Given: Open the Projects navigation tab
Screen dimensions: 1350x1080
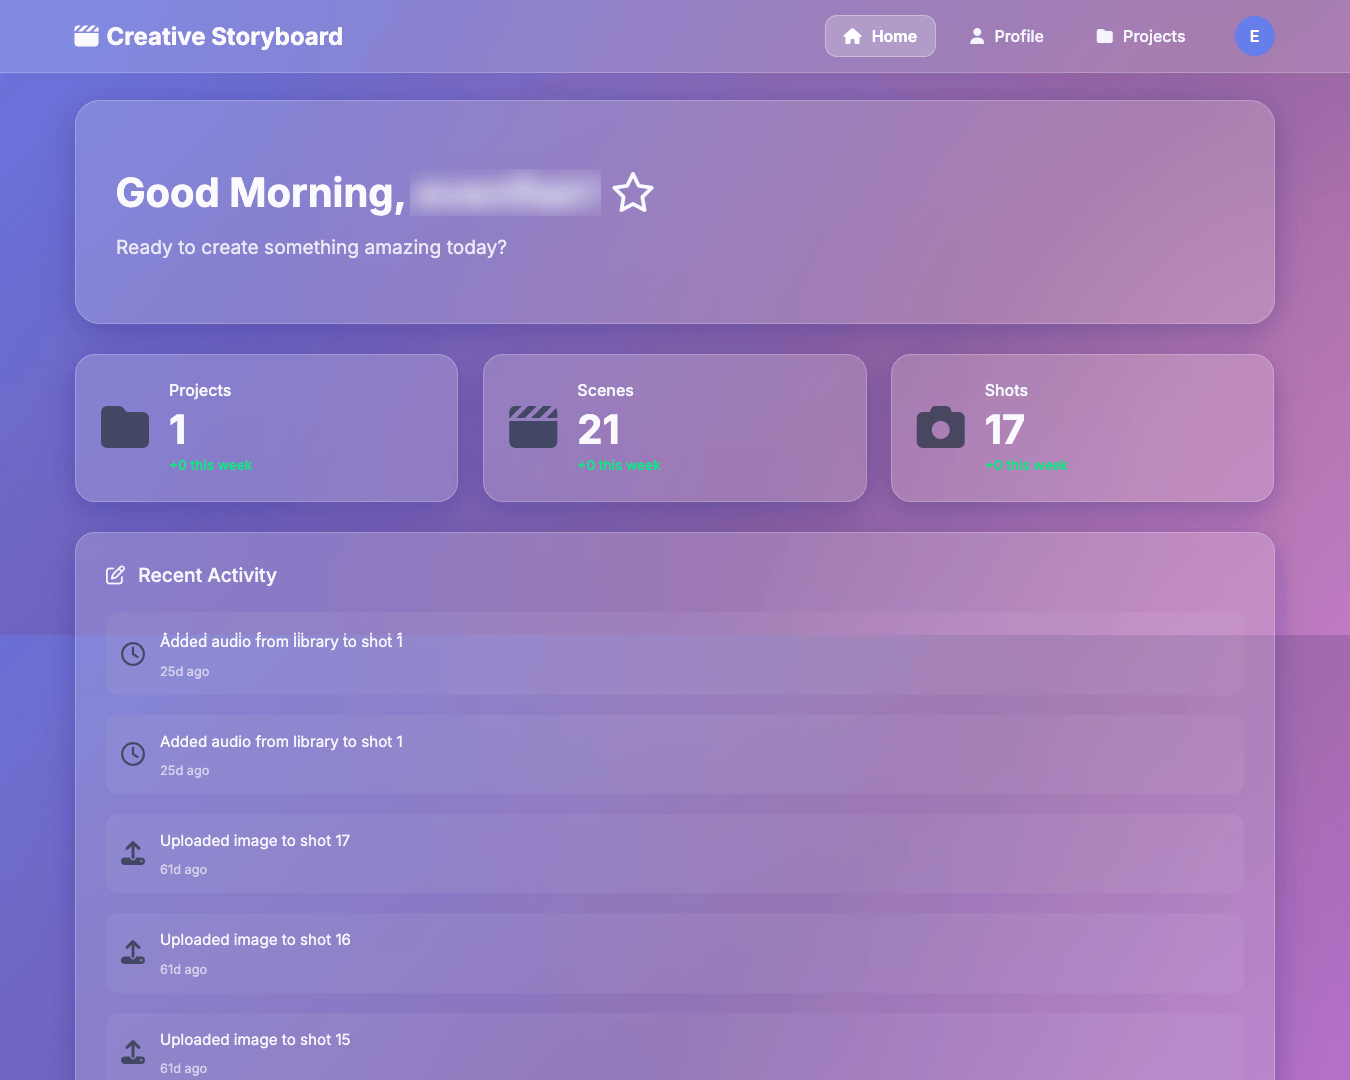Looking at the screenshot, I should (1141, 36).
